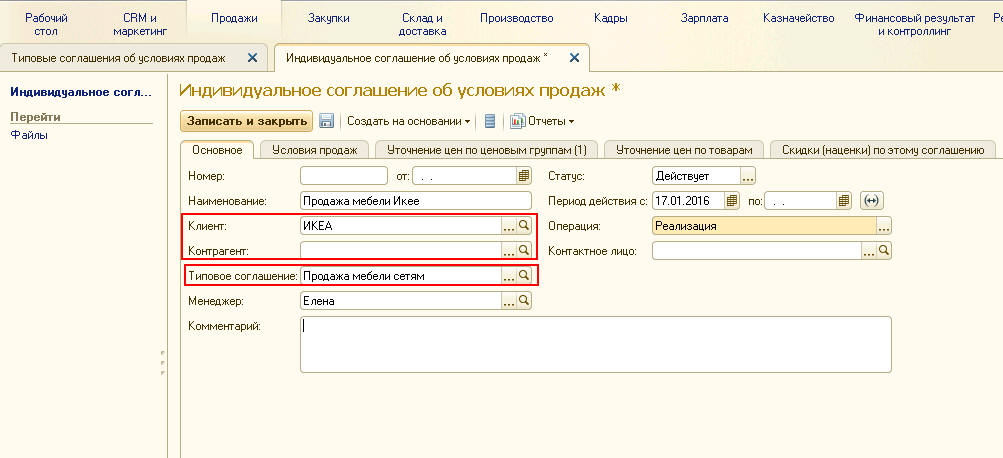Click the period range selector button
This screenshot has height=458, width=1003.
pos(869,201)
